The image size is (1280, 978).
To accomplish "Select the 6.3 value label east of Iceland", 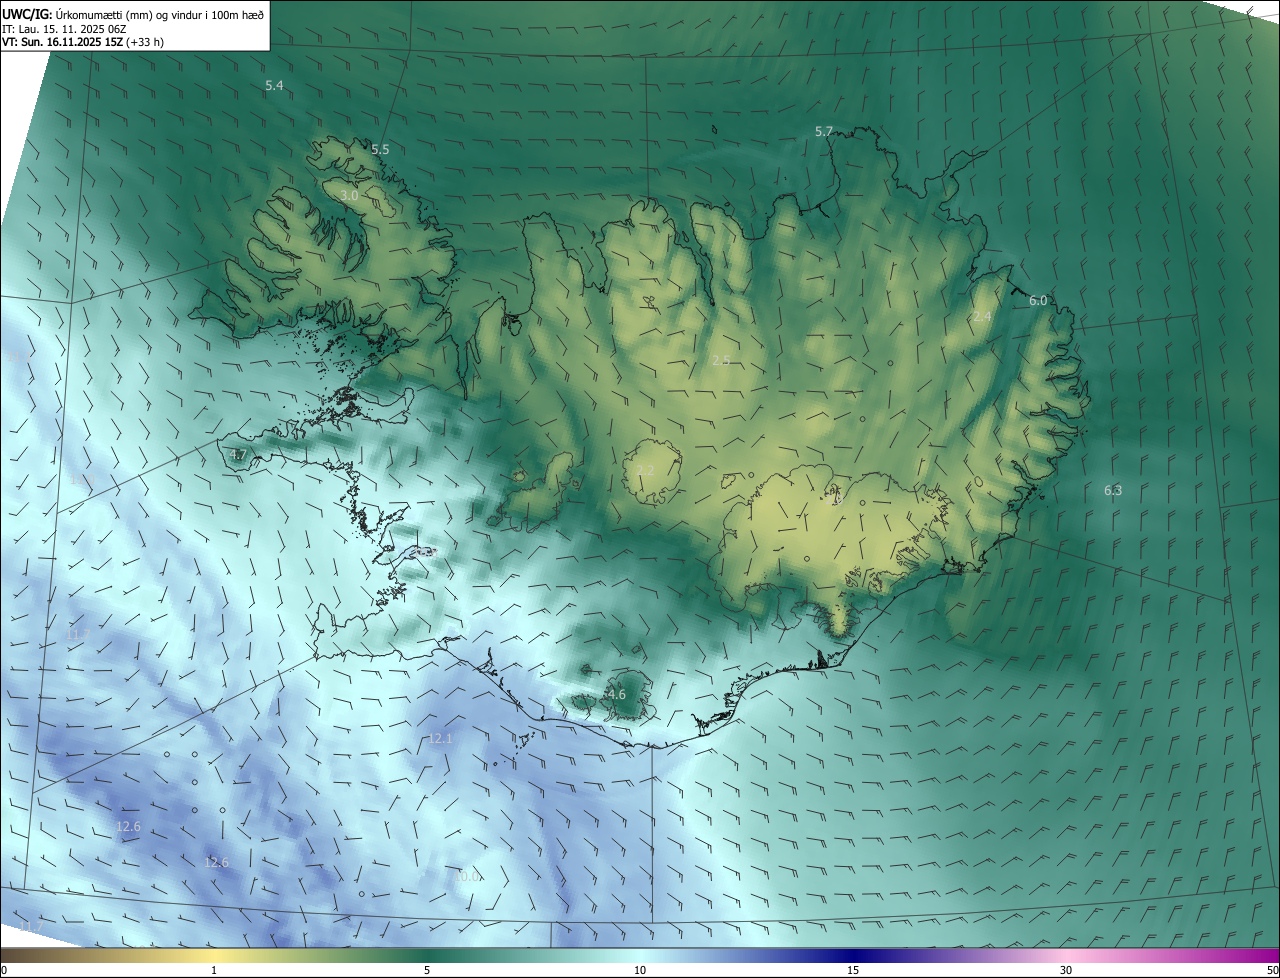I will tap(1113, 490).
